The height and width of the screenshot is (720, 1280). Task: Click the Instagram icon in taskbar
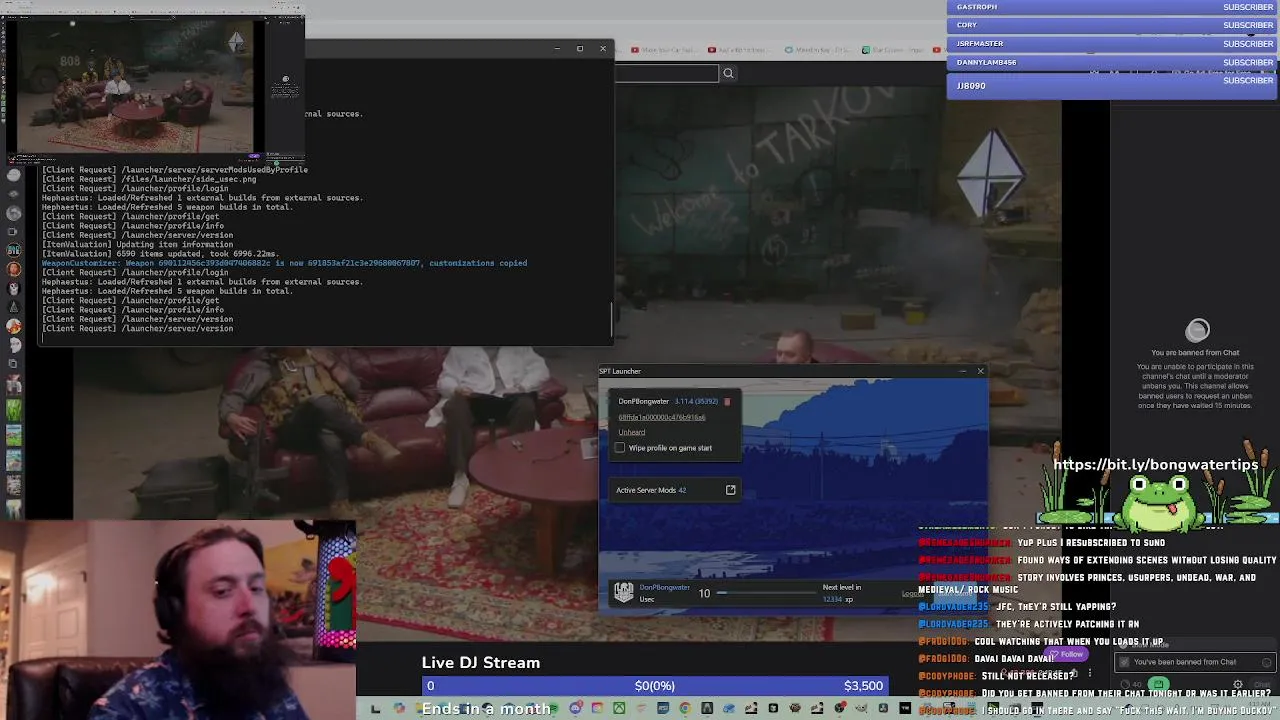click(x=597, y=709)
